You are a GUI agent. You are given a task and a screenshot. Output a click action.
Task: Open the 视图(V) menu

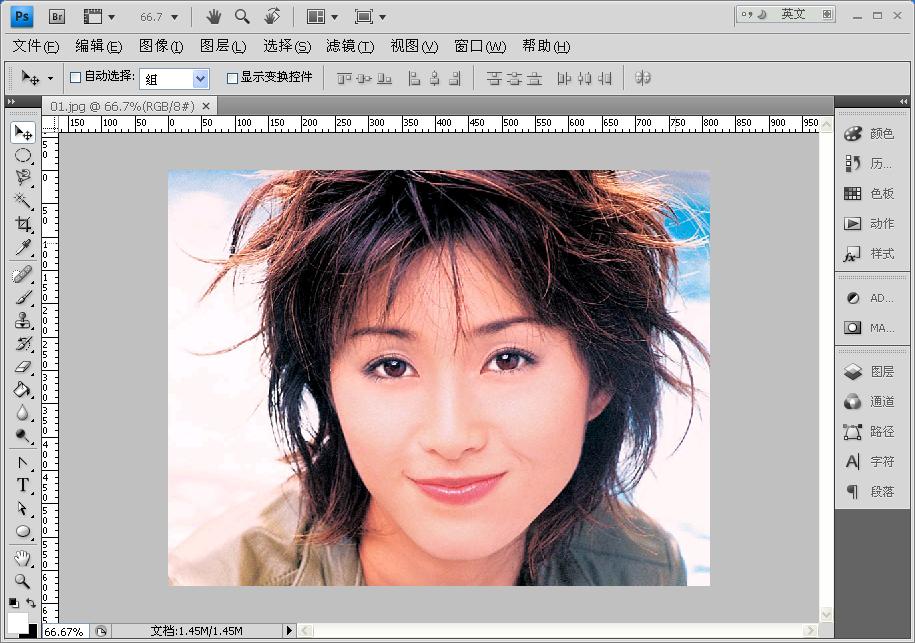414,46
